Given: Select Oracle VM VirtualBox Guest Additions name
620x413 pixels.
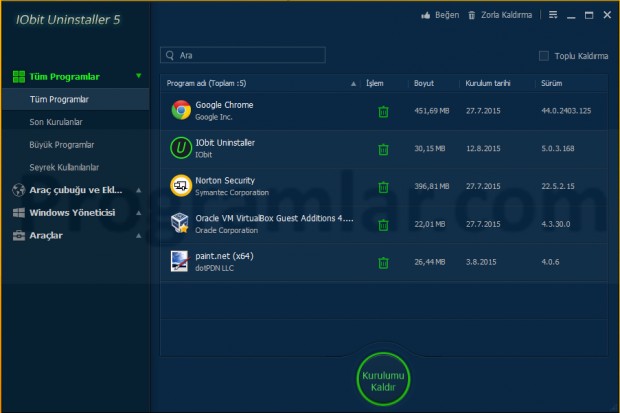Looking at the screenshot, I should [x=274, y=218].
